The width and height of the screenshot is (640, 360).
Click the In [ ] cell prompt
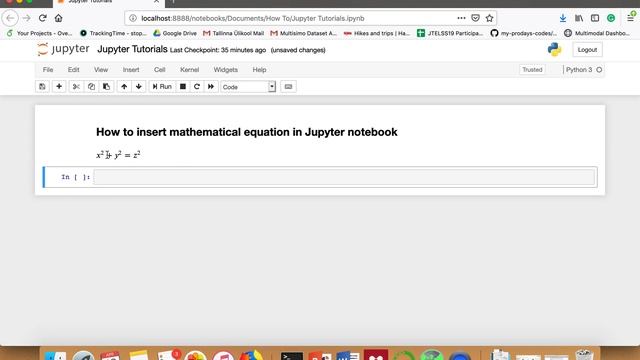[x=76, y=177]
